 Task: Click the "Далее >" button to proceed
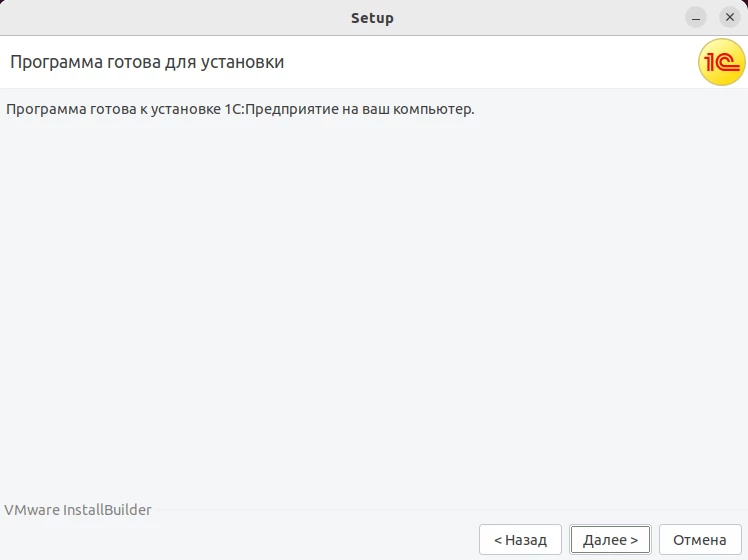coord(610,540)
